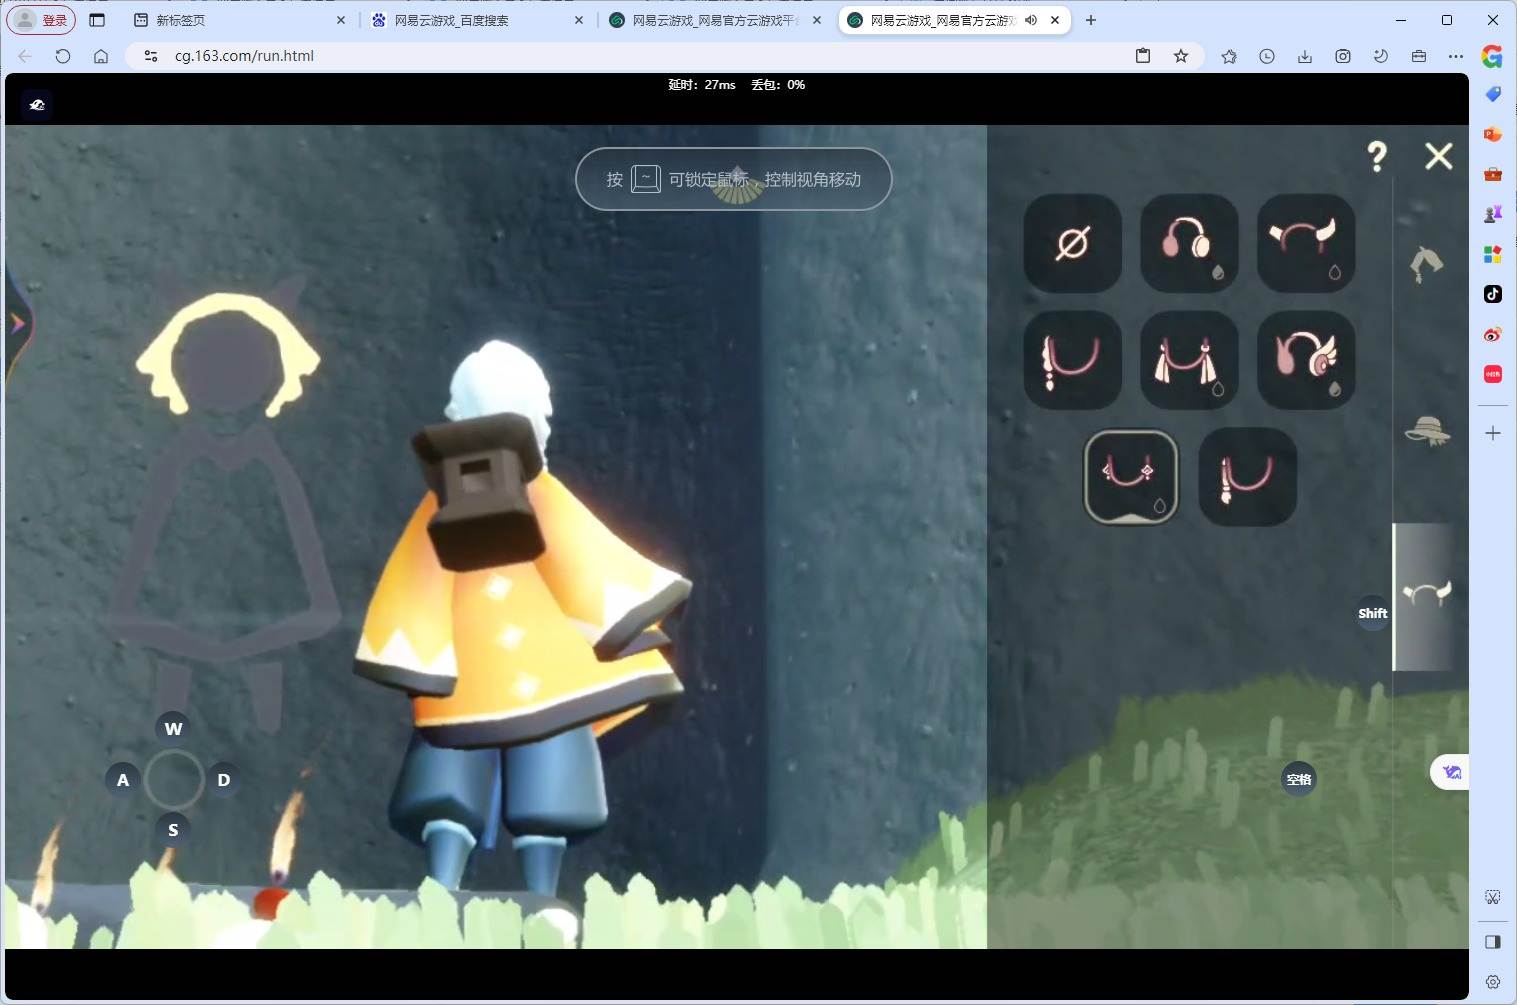1517x1005 pixels.
Task: Open a new browser tab
Action: tap(1091, 20)
